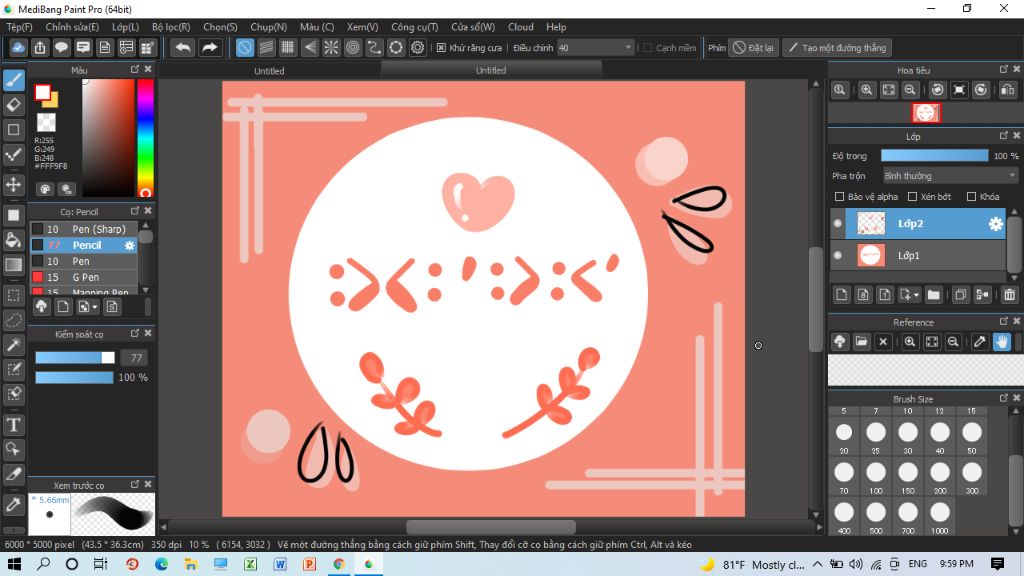Open the Lớp(L) menu
Viewport: 1024px width, 576px height.
pos(125,27)
